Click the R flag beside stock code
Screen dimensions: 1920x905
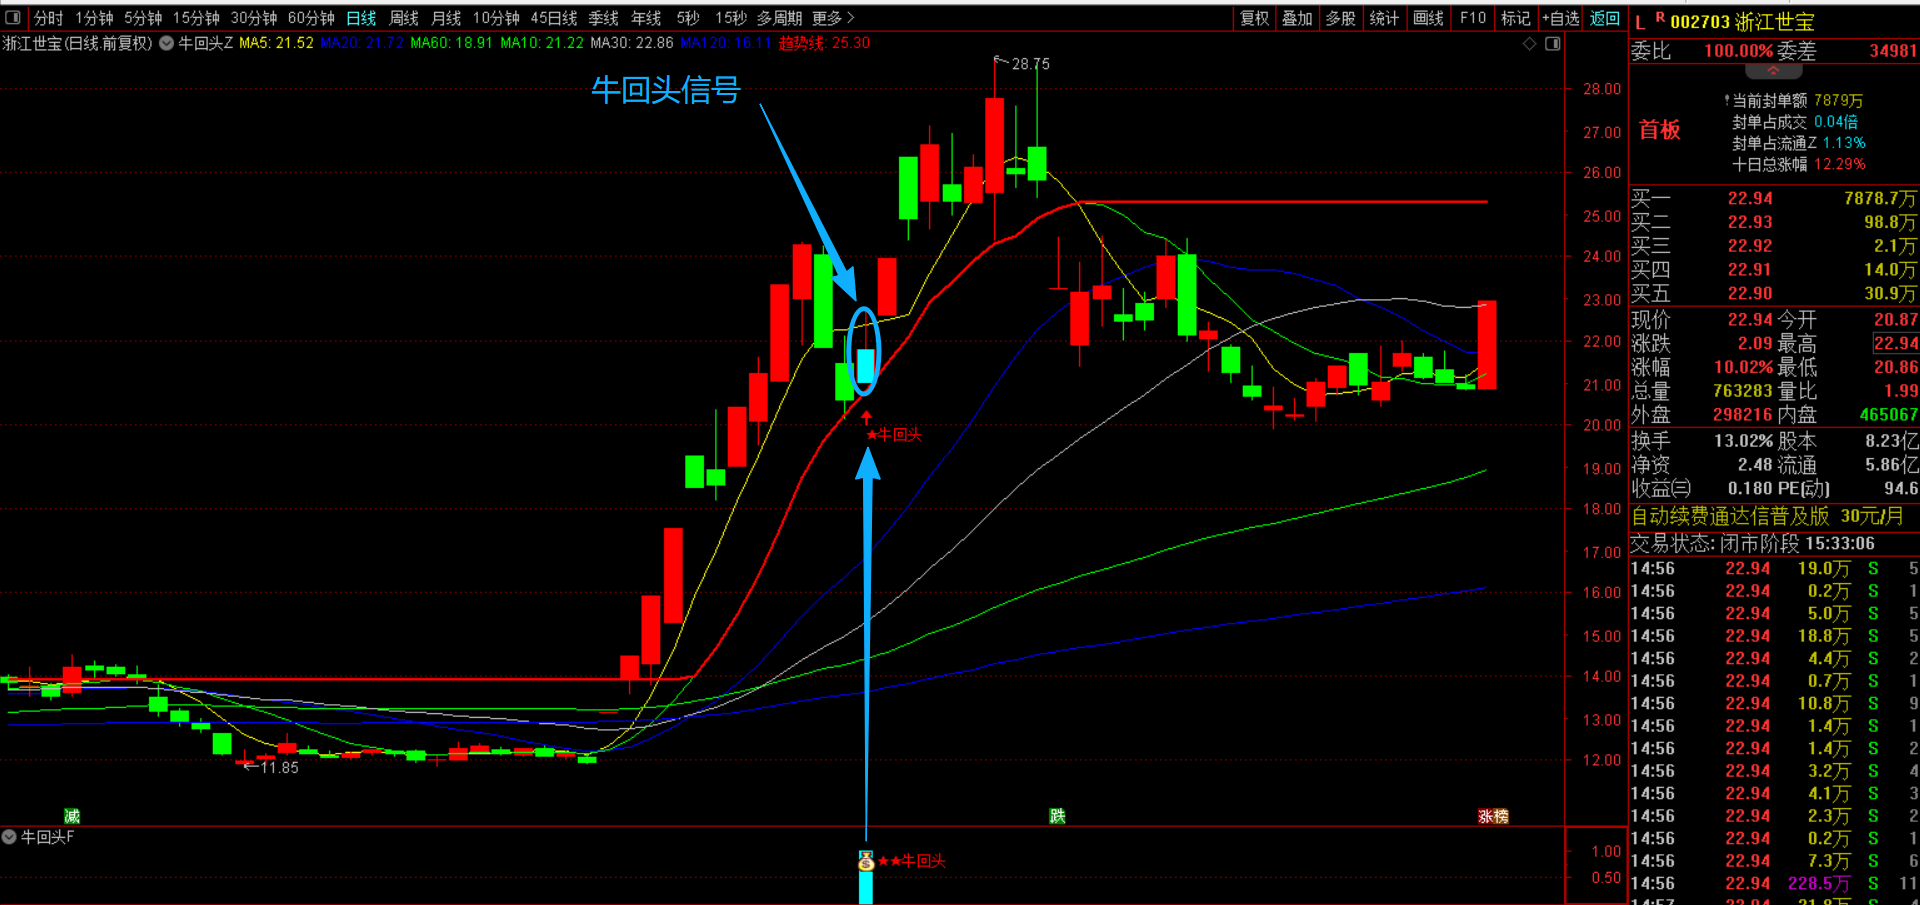[x=1660, y=17]
